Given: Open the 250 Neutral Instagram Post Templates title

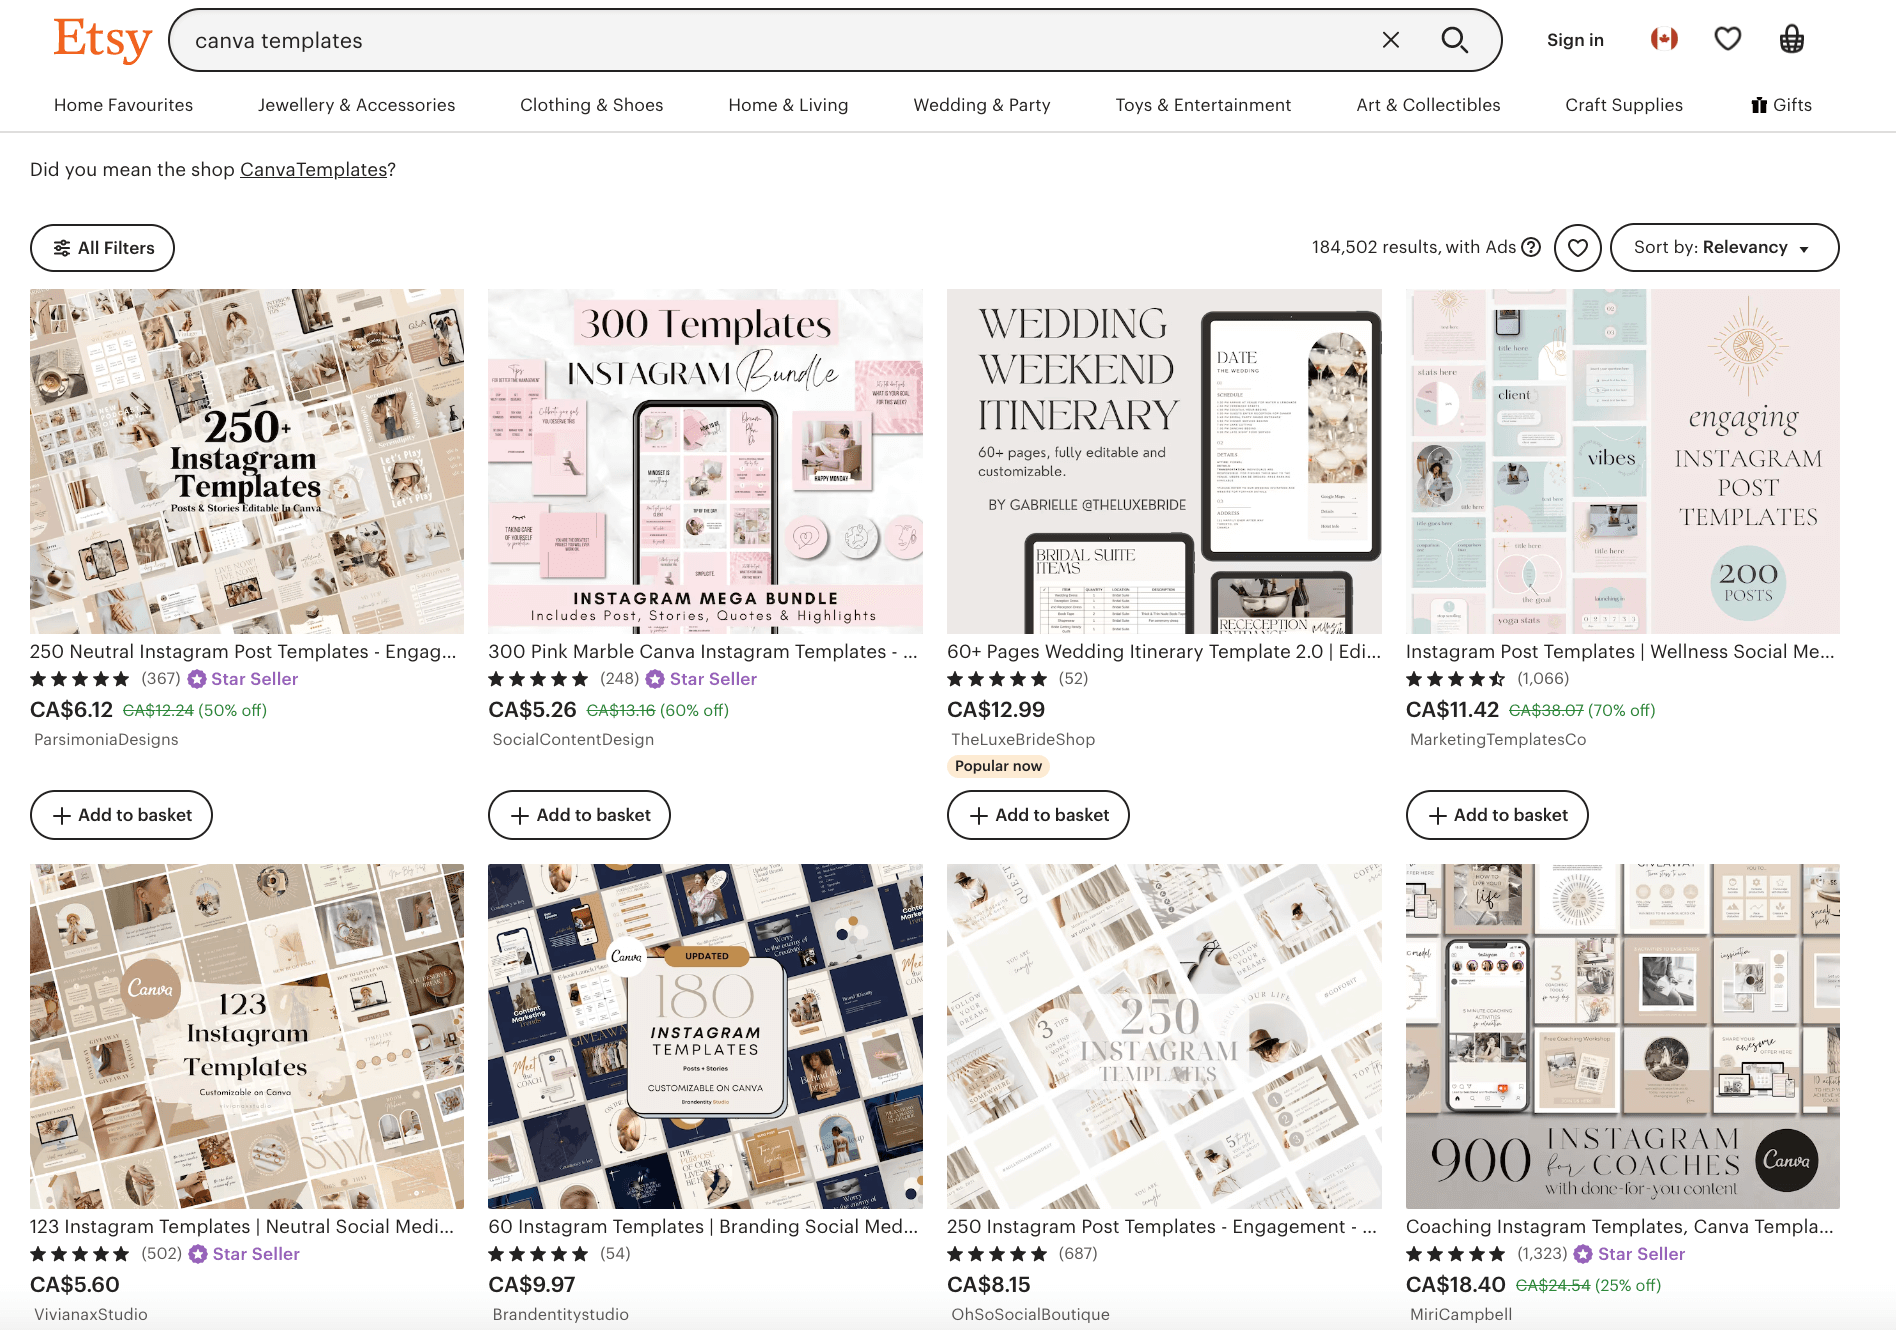Looking at the screenshot, I should pos(243,652).
